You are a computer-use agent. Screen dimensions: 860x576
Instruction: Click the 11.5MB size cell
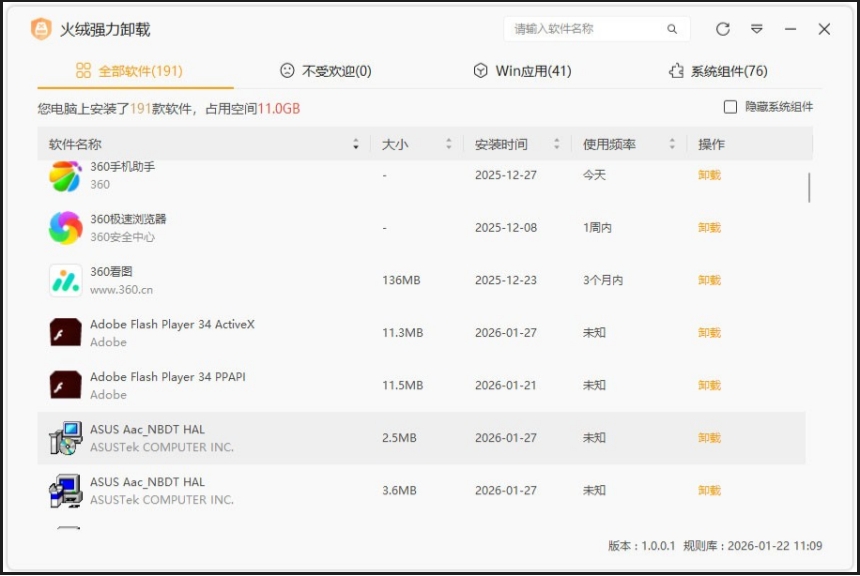point(403,386)
